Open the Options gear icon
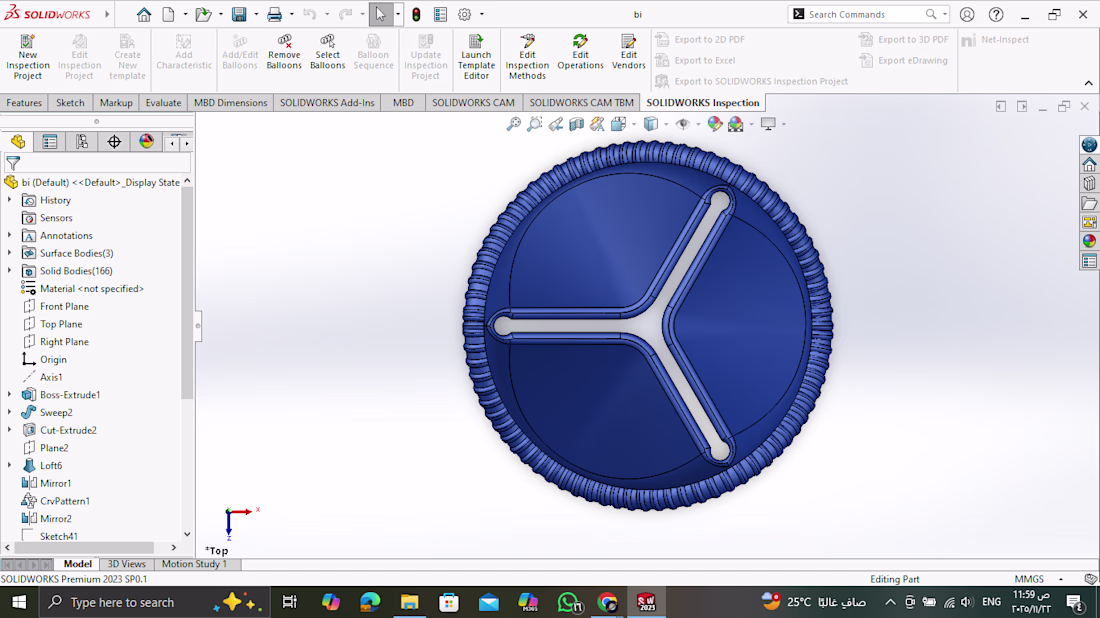 coord(464,14)
